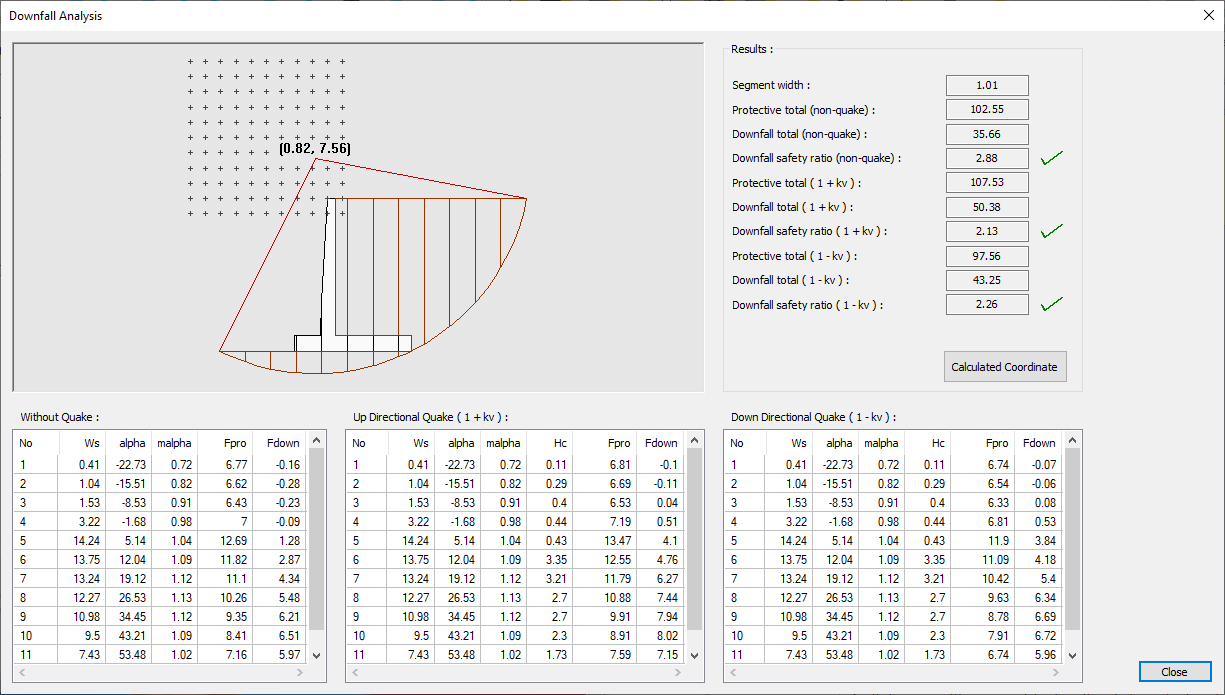Click the Downfall total (1 - kv) field

point(987,280)
